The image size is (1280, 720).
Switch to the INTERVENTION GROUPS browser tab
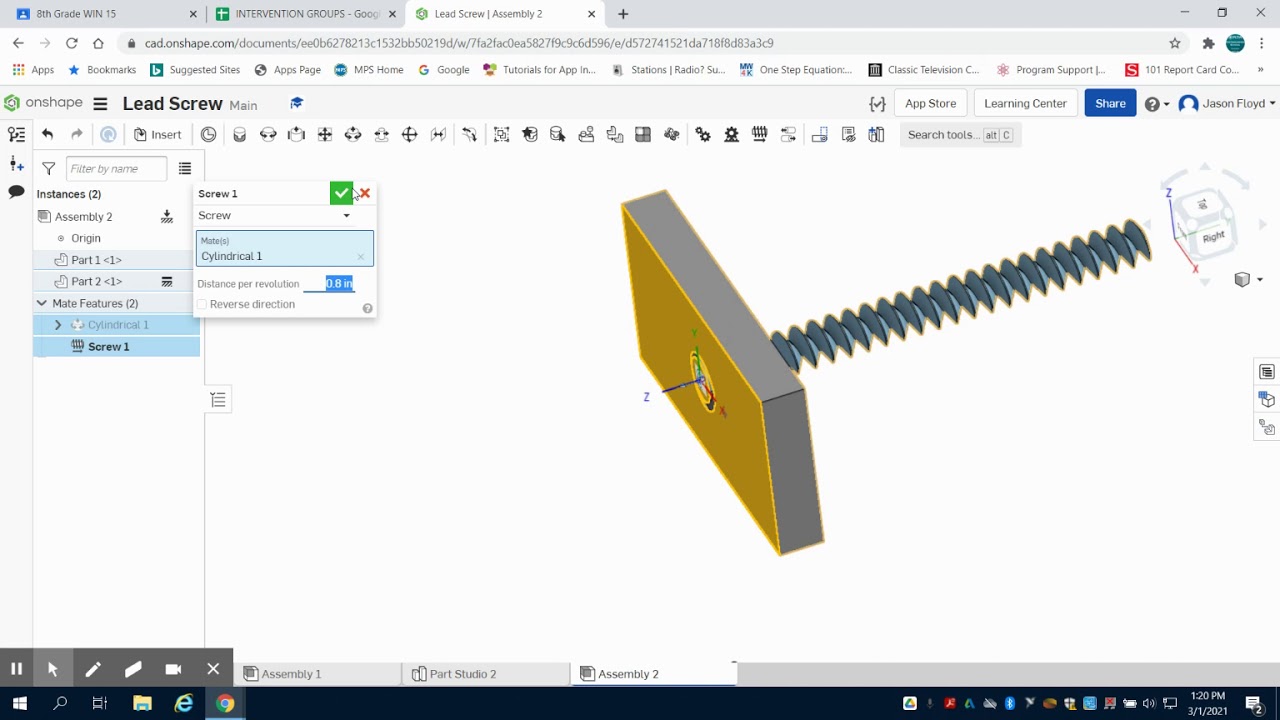click(x=305, y=14)
